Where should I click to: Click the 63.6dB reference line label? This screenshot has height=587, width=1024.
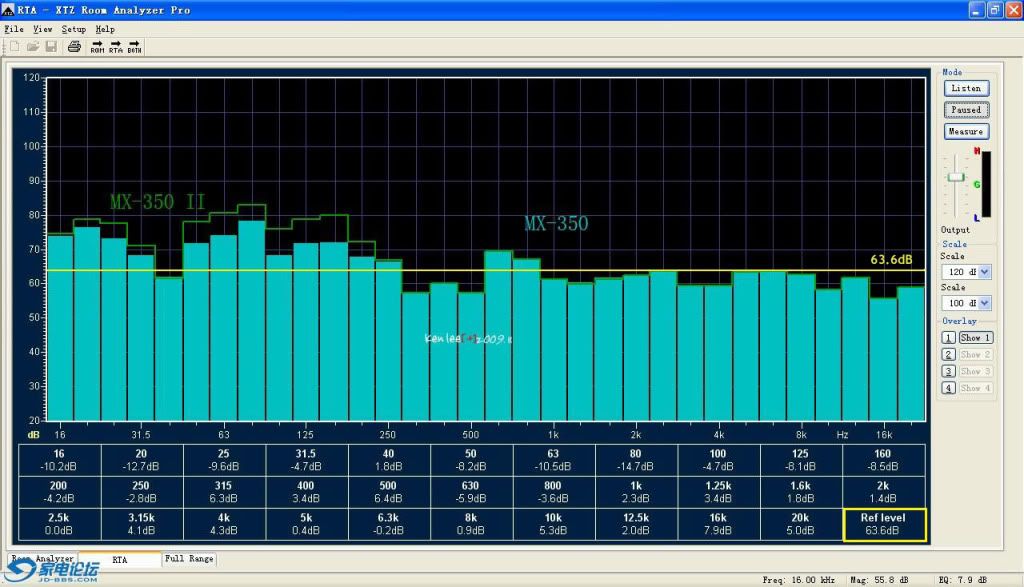[891, 260]
